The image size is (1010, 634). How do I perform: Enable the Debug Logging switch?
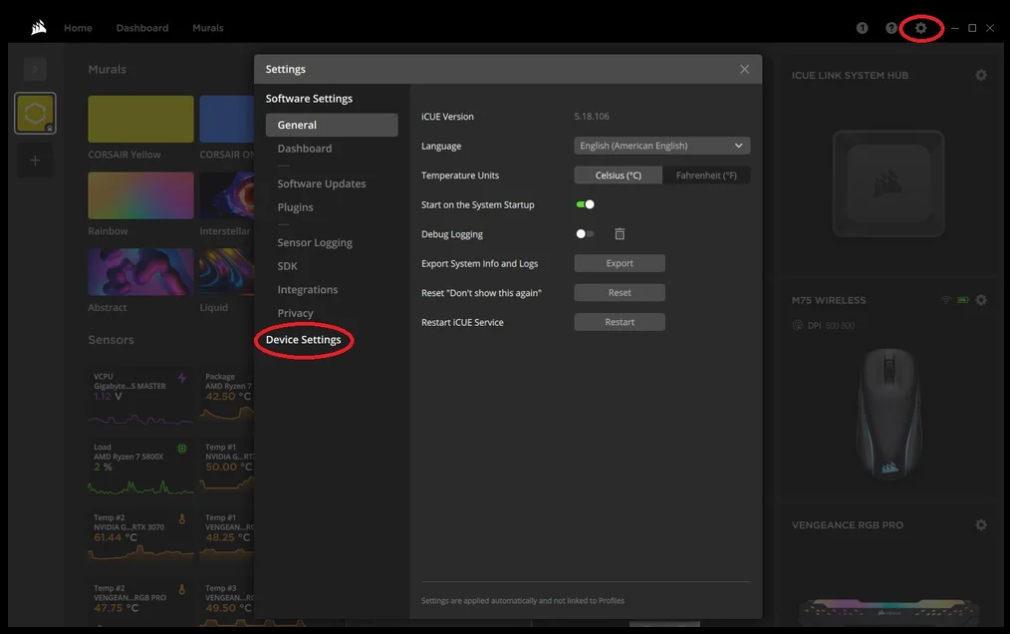tap(585, 234)
